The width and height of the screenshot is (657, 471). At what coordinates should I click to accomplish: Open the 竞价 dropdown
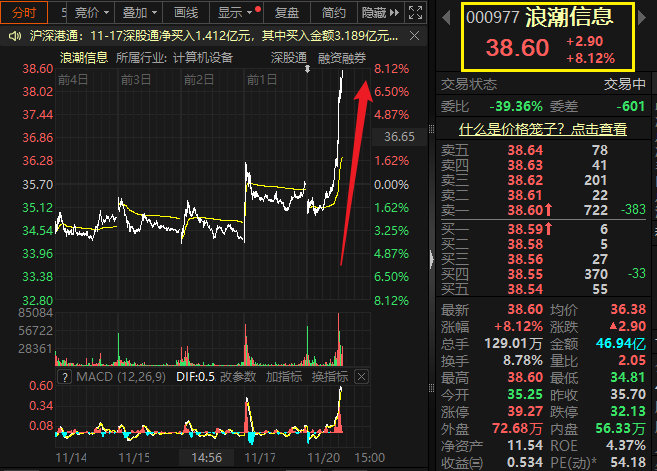click(x=91, y=13)
